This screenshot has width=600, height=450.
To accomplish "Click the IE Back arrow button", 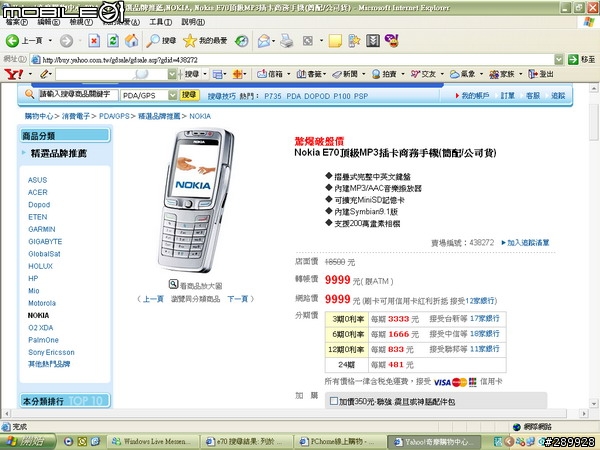I will click(x=12, y=41).
